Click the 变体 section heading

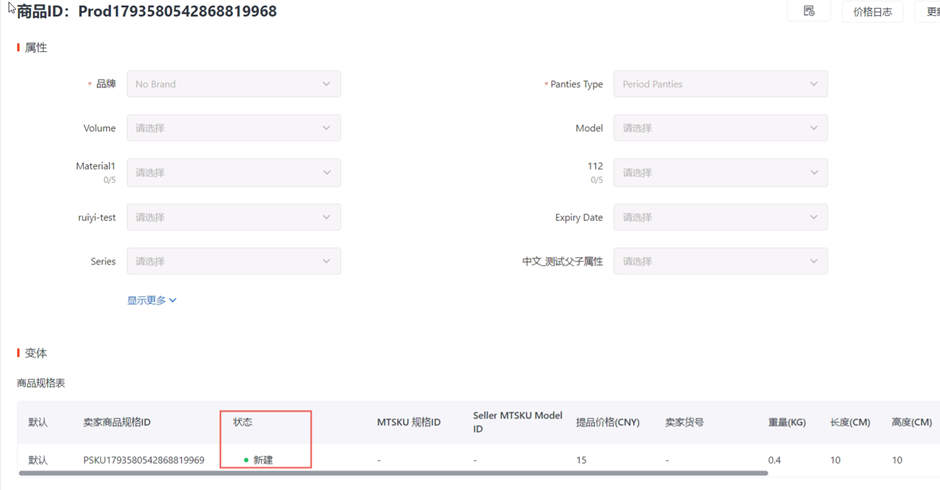click(36, 353)
